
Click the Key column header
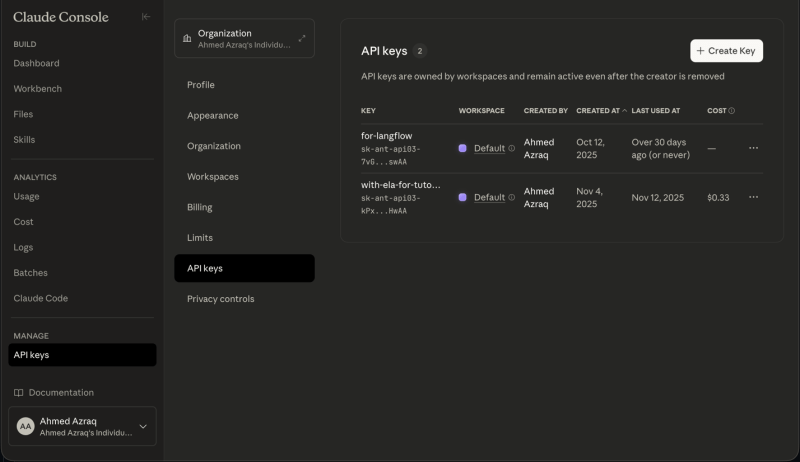click(x=368, y=111)
